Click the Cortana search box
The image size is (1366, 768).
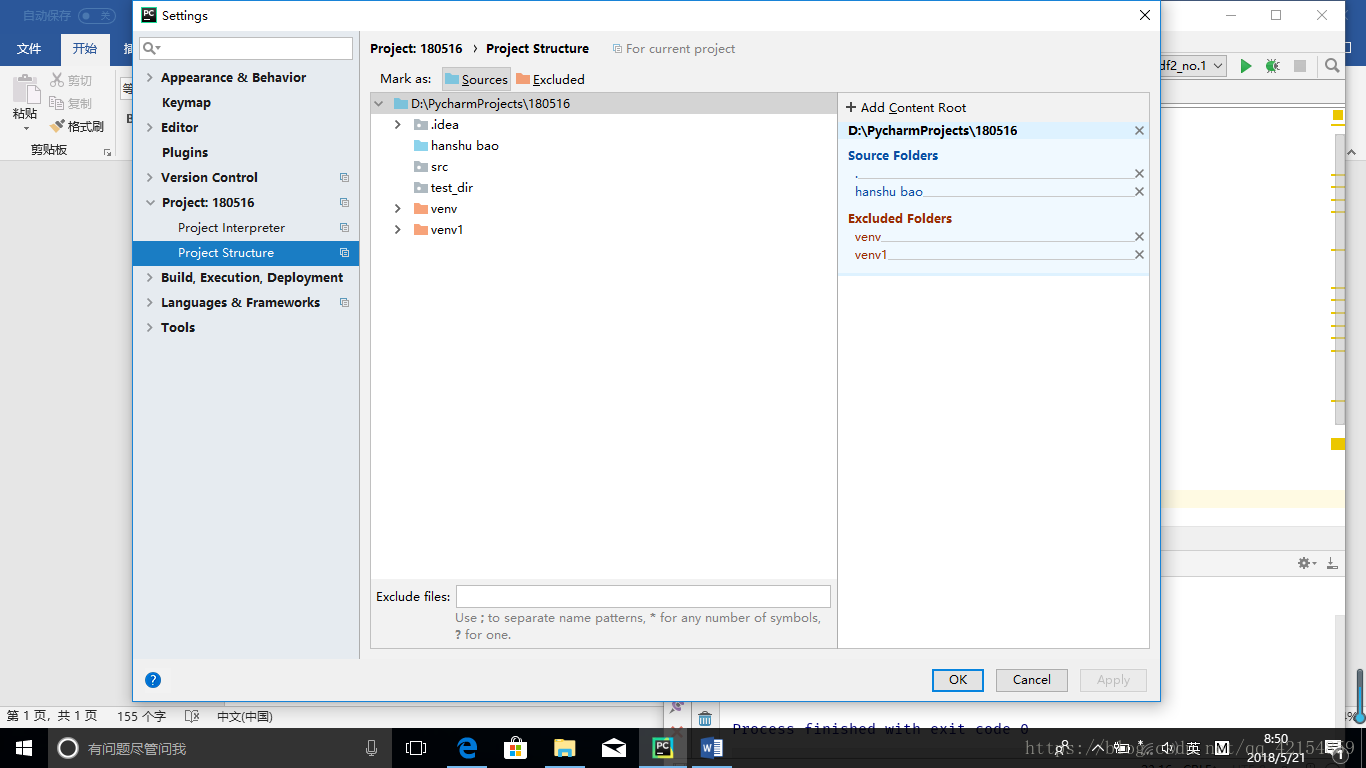point(219,748)
